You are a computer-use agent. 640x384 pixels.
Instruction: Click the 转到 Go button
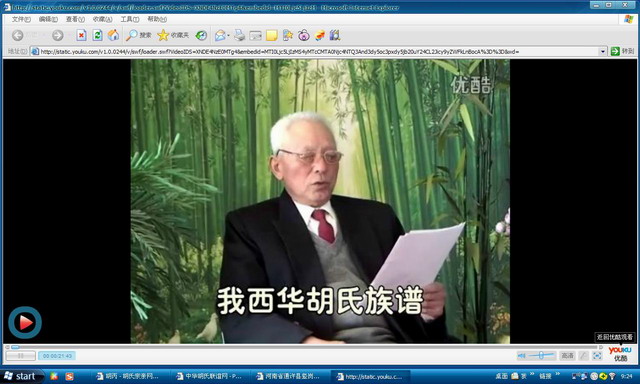point(622,51)
